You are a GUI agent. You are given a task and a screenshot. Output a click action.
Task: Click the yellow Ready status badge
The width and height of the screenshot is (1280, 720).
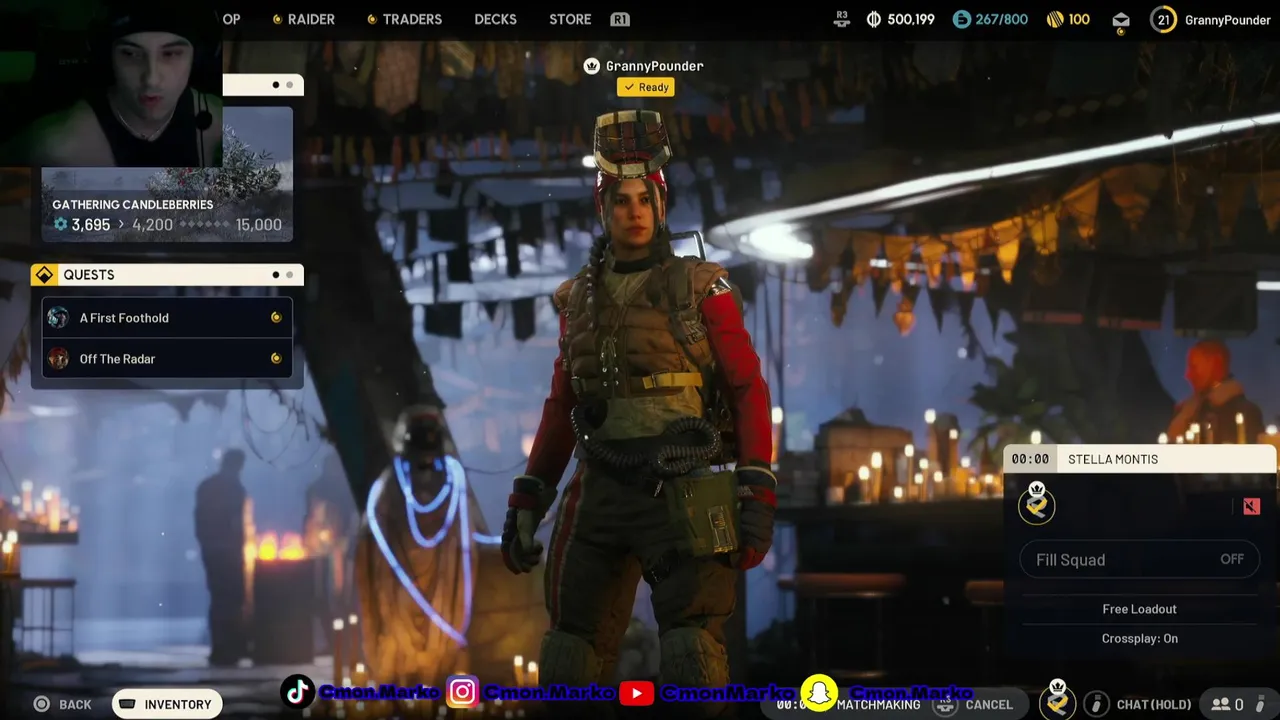tap(646, 87)
